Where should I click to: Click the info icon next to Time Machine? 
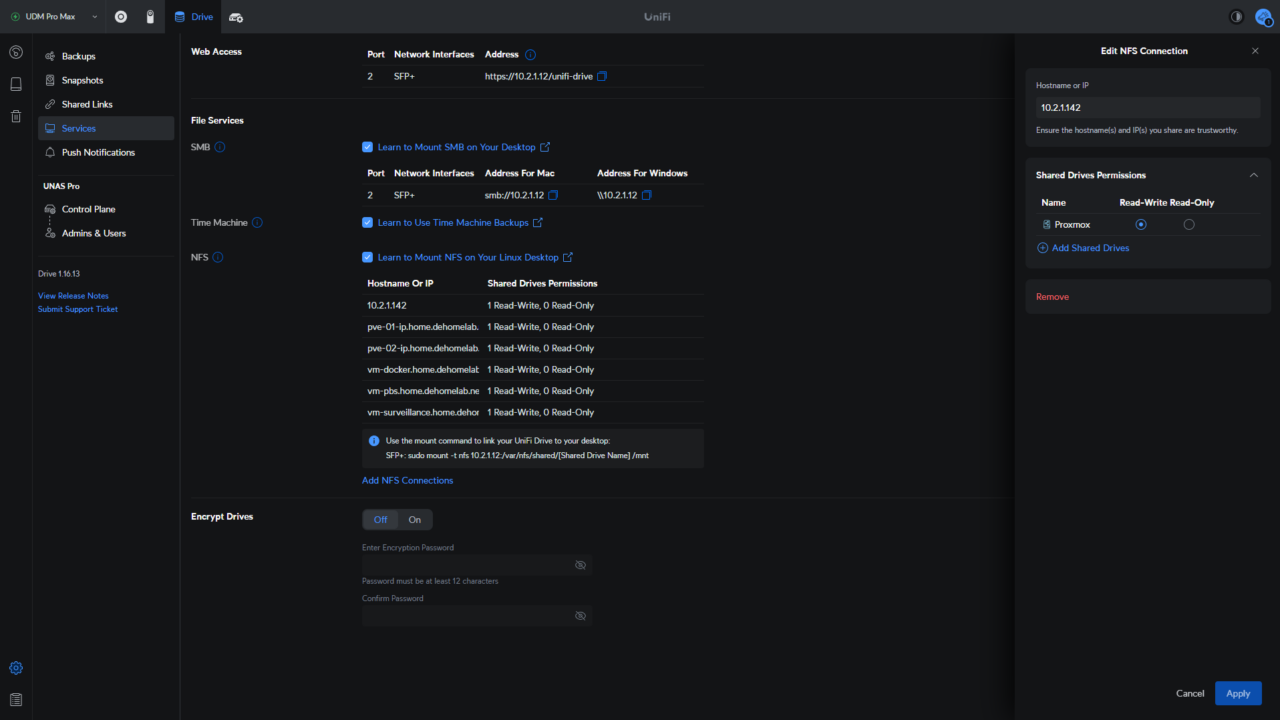point(259,222)
